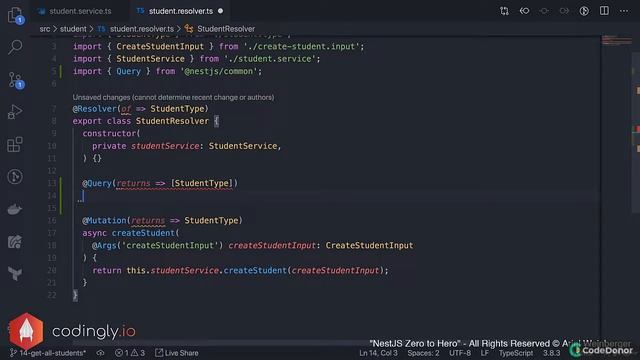Viewport: 640px width, 360px height.
Task: Click the student.resolver.ts breadcrumb
Action: pyautogui.click(x=141, y=29)
